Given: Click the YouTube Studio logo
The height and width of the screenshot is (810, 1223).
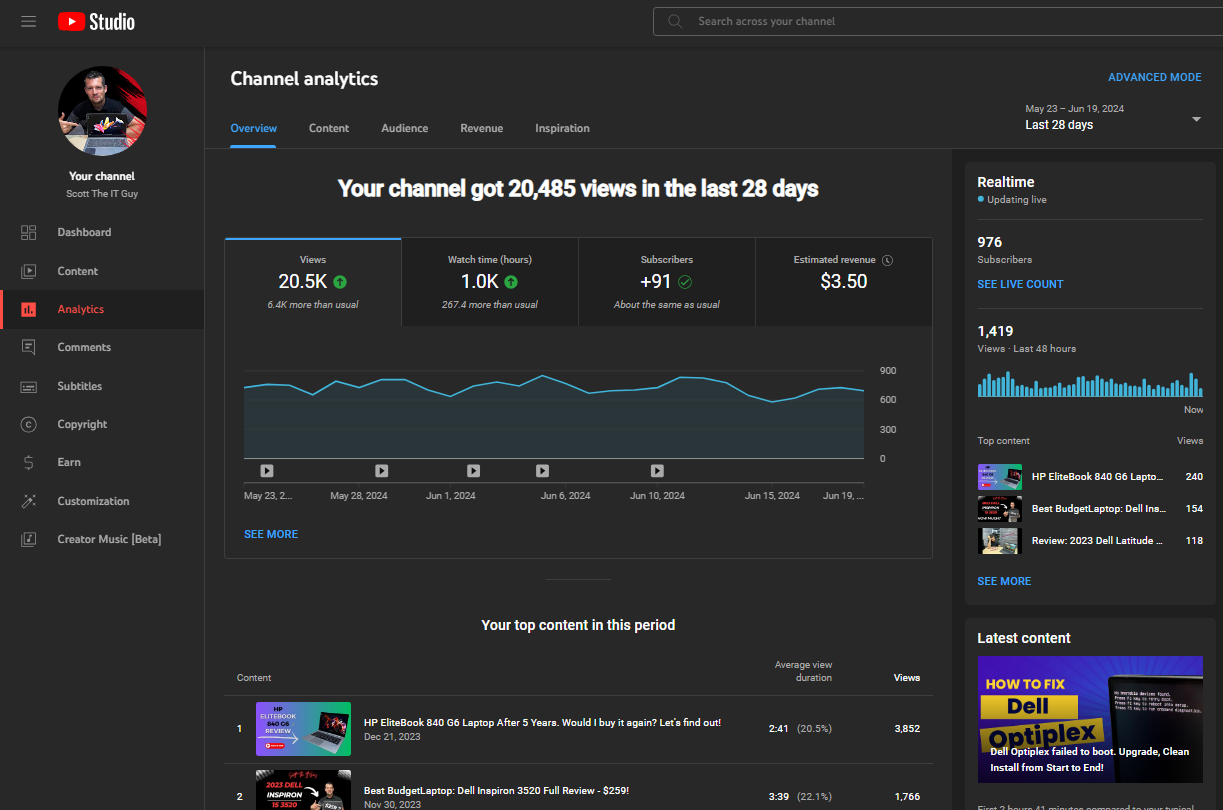Looking at the screenshot, I should click(96, 21).
